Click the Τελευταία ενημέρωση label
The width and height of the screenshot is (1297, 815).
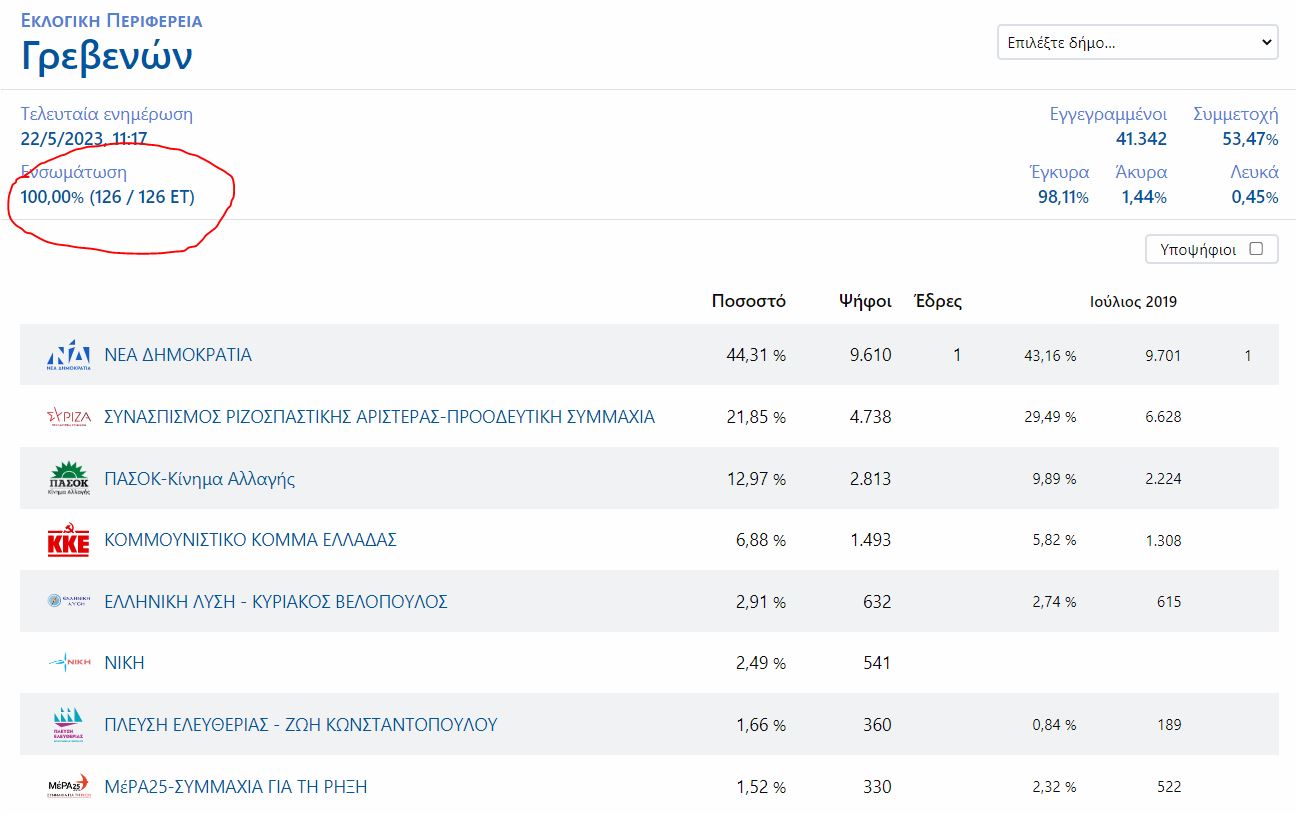(x=107, y=114)
